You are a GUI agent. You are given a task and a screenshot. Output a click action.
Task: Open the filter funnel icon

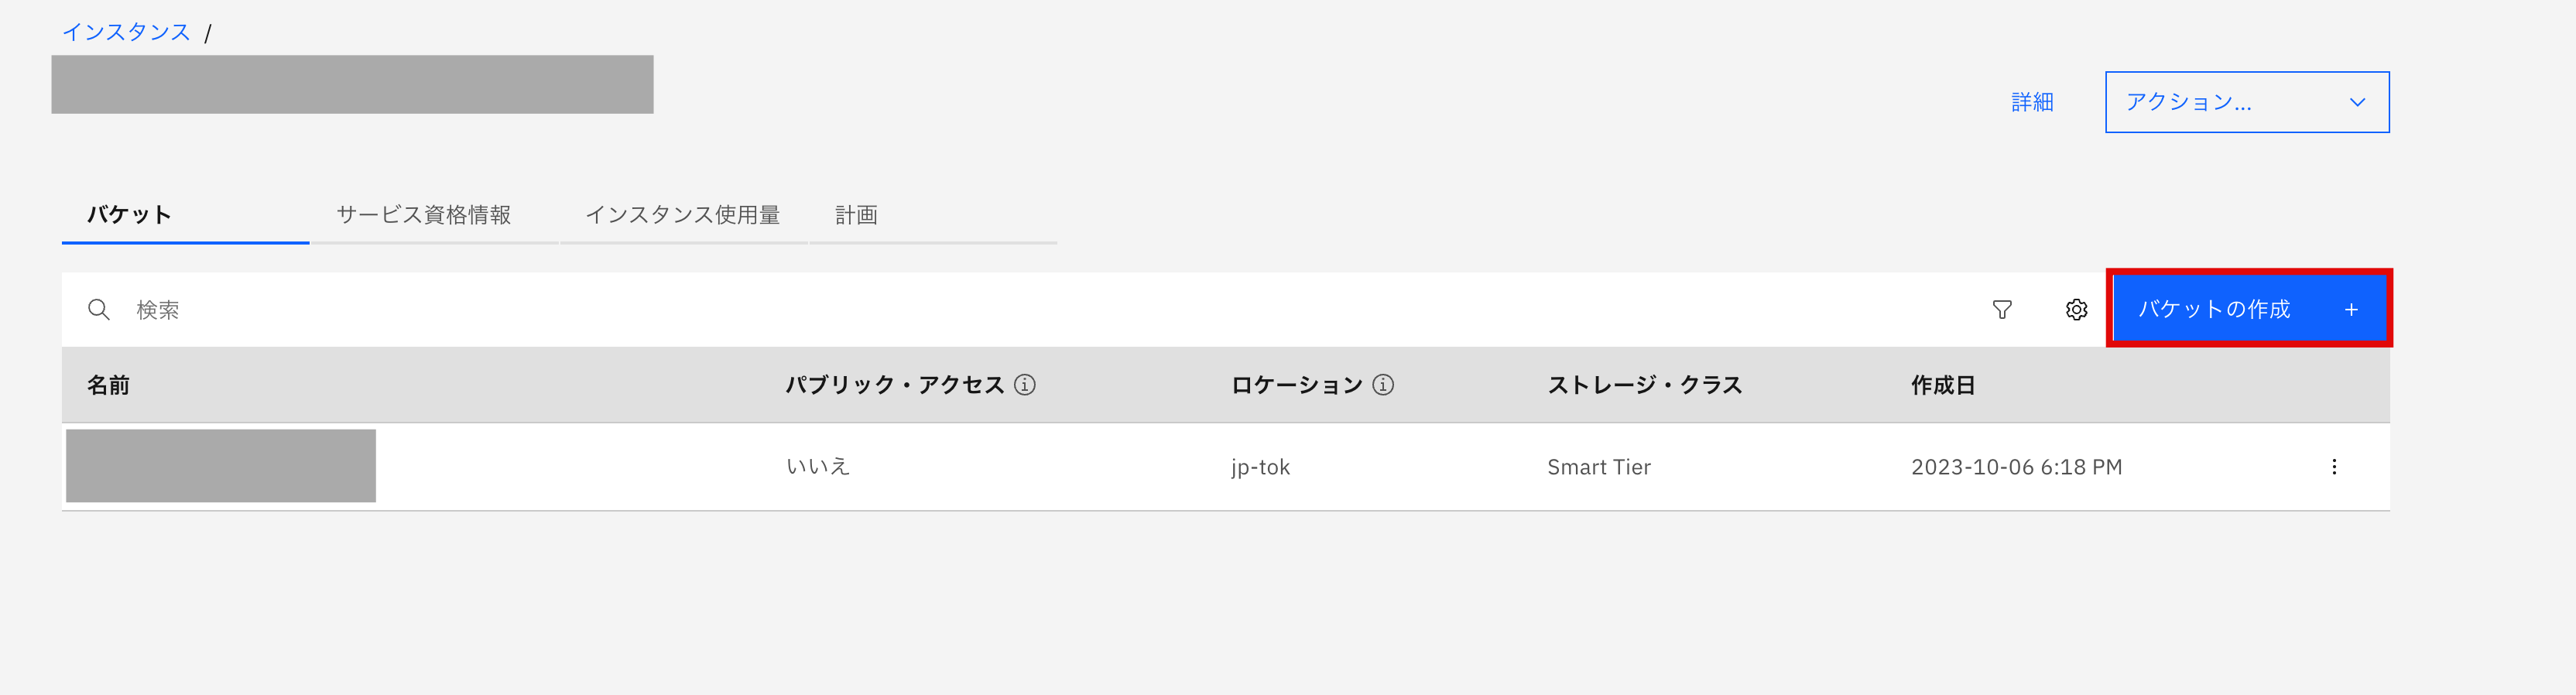pyautogui.click(x=2003, y=310)
